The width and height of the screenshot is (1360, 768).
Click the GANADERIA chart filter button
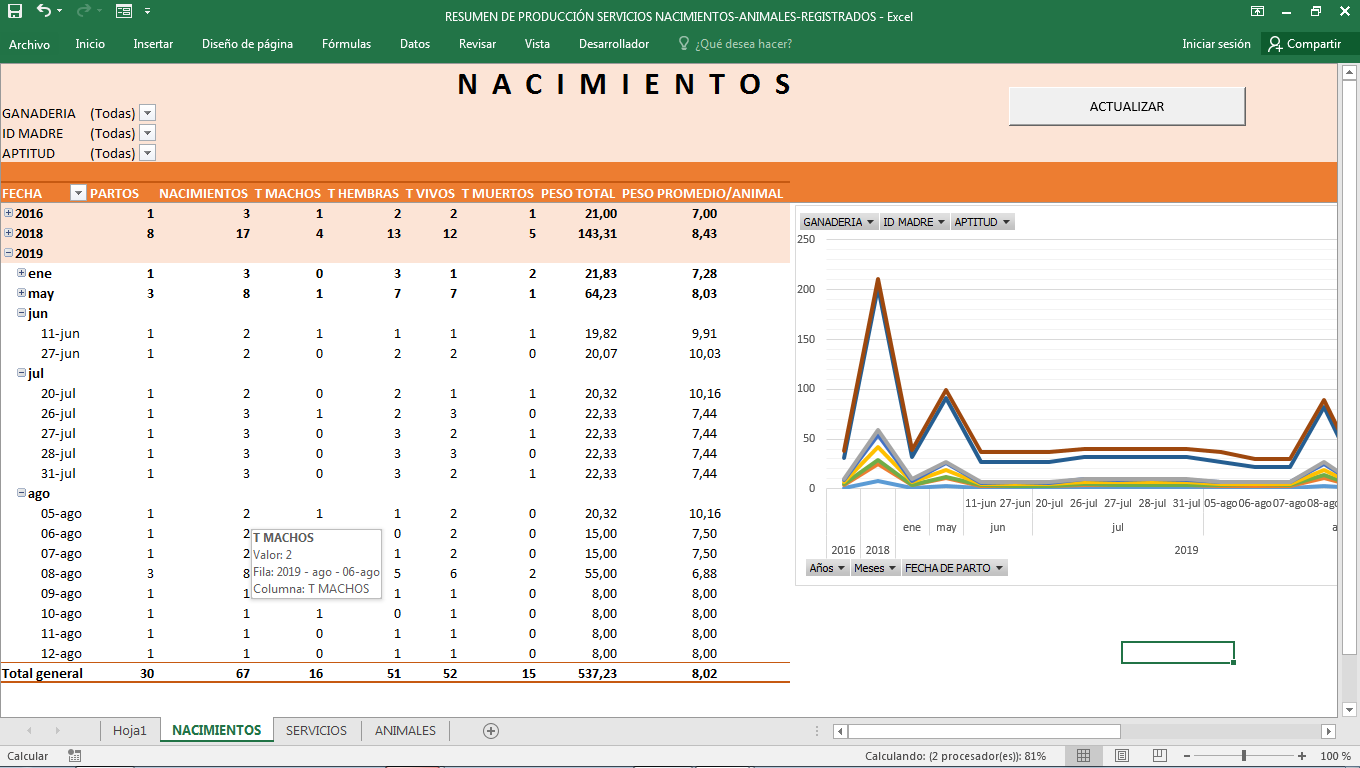(839, 222)
